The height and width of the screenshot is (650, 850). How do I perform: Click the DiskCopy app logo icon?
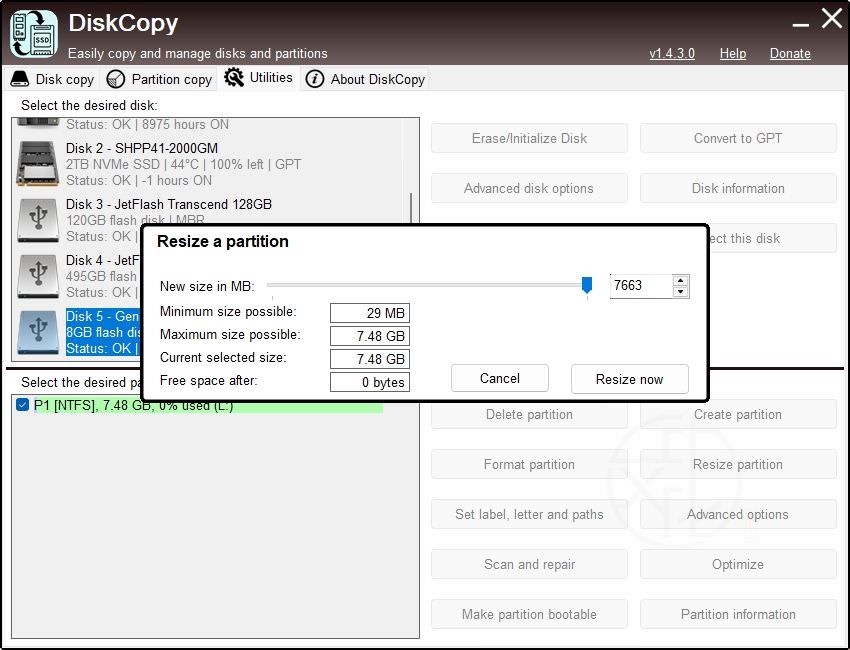tap(33, 33)
